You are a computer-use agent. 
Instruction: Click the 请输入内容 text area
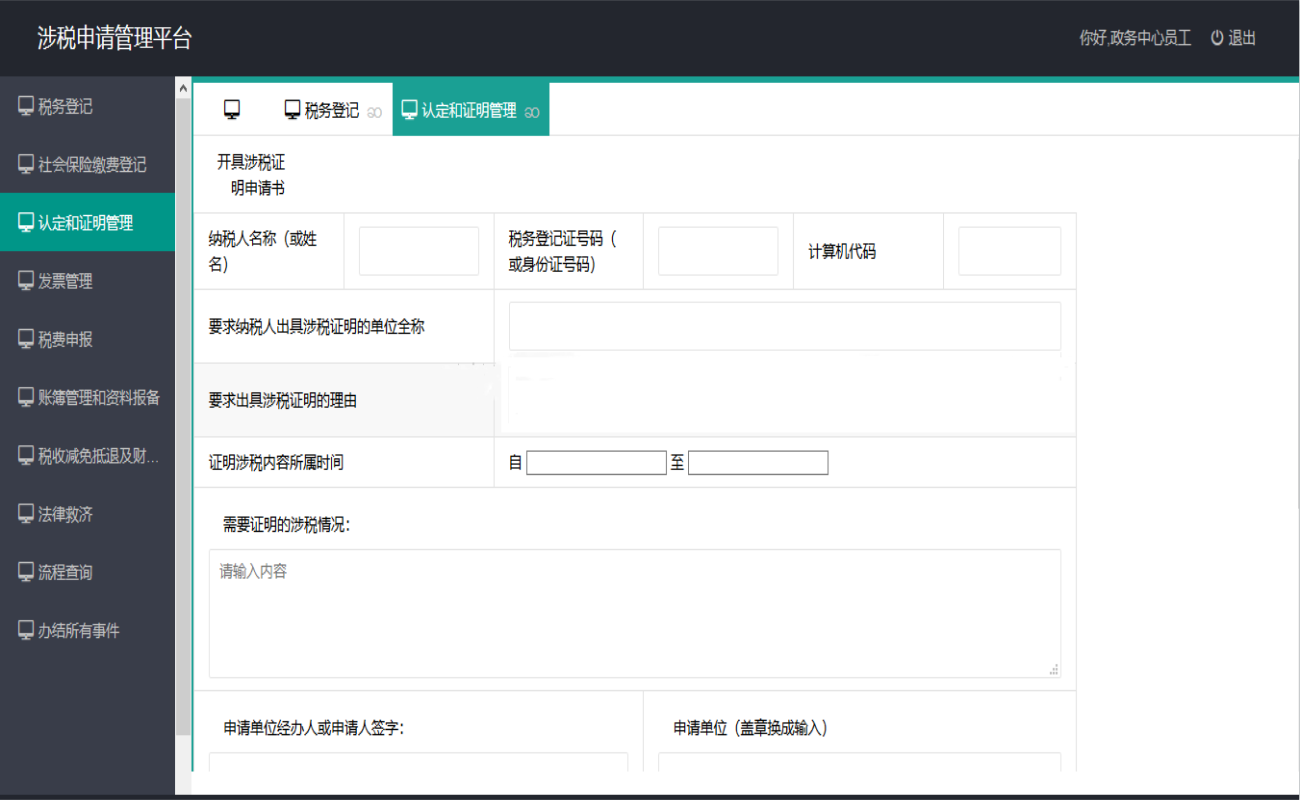(635, 613)
